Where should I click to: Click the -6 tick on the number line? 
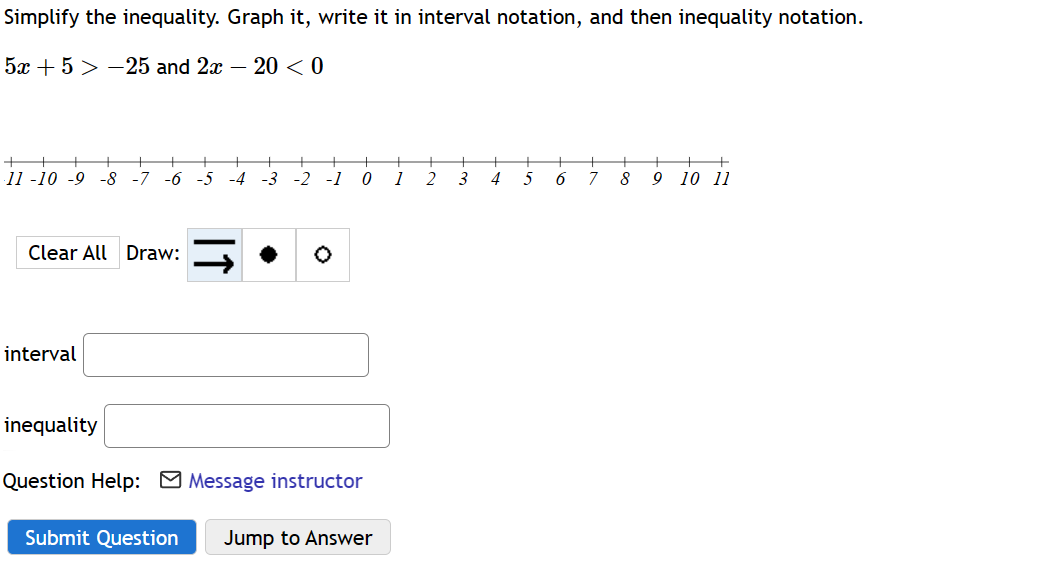click(x=173, y=162)
